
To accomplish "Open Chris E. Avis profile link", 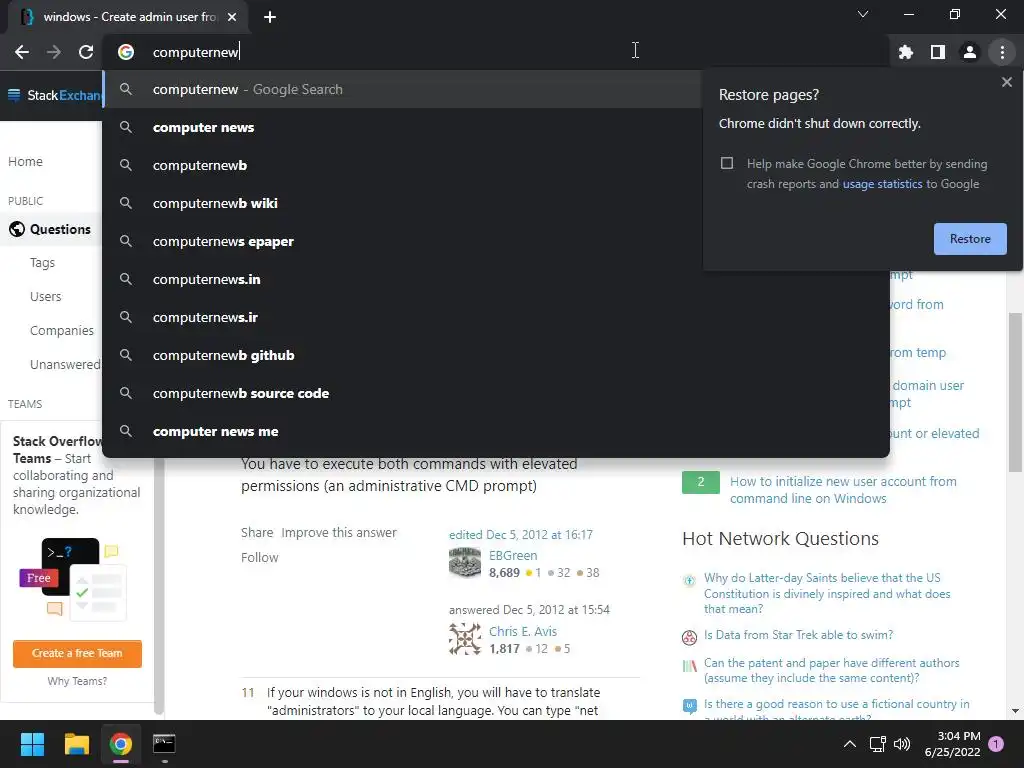I will (523, 632).
